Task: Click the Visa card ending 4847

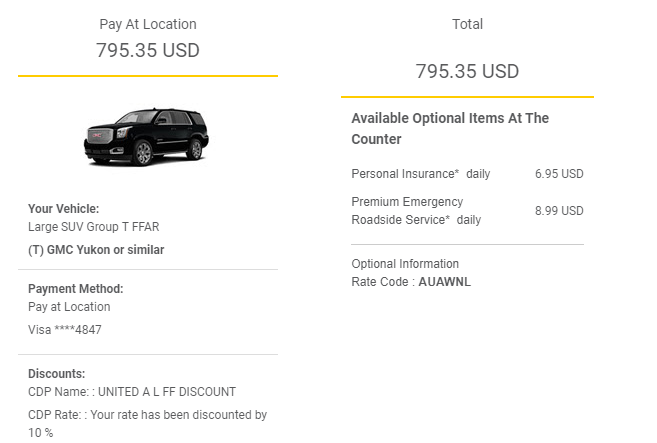Action: (65, 329)
